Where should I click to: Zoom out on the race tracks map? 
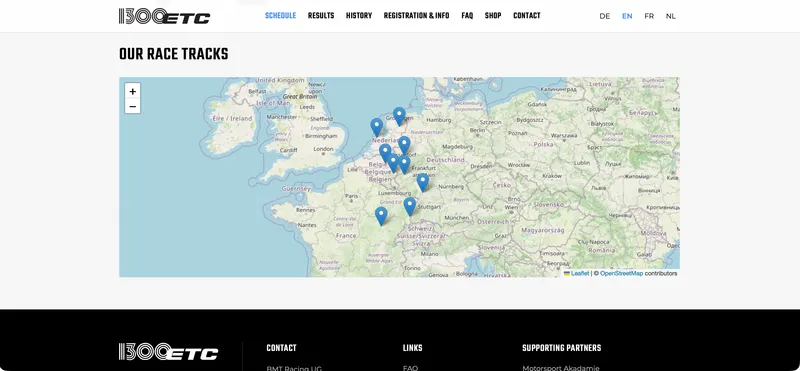pos(133,106)
